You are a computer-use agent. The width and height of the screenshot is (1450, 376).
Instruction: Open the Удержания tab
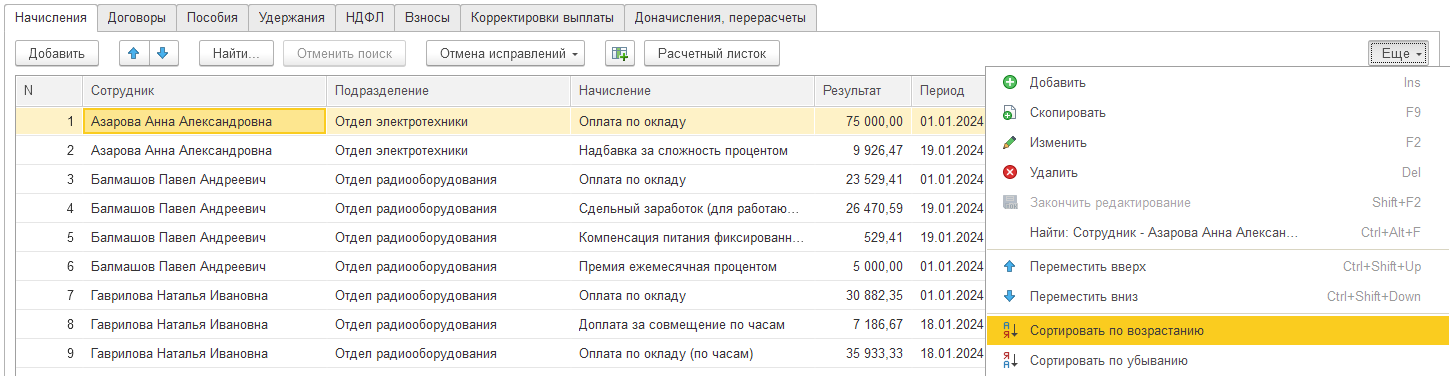(291, 17)
